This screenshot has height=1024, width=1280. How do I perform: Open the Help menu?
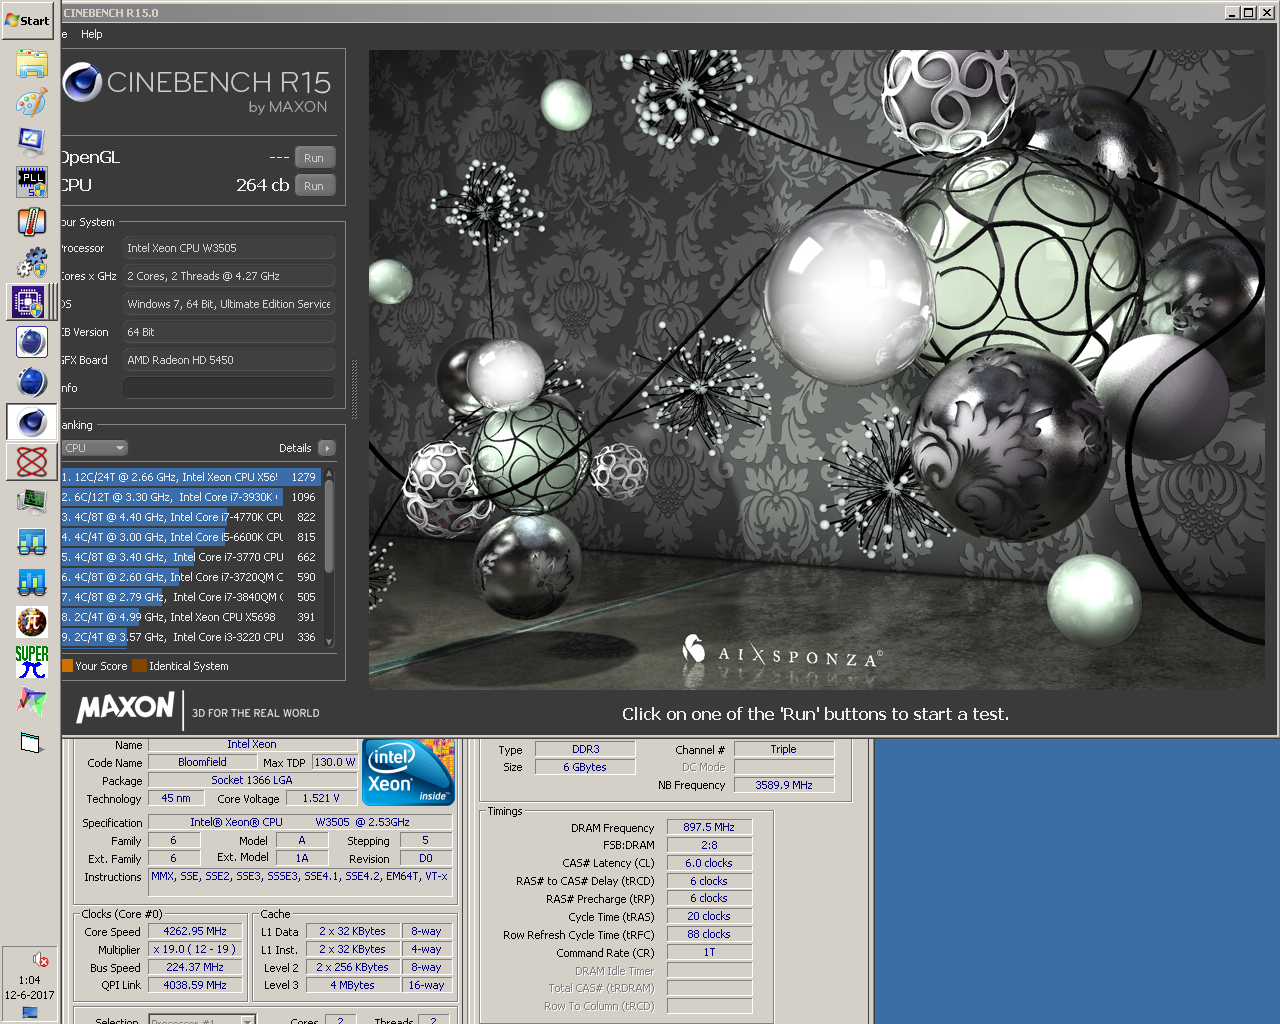pos(92,34)
